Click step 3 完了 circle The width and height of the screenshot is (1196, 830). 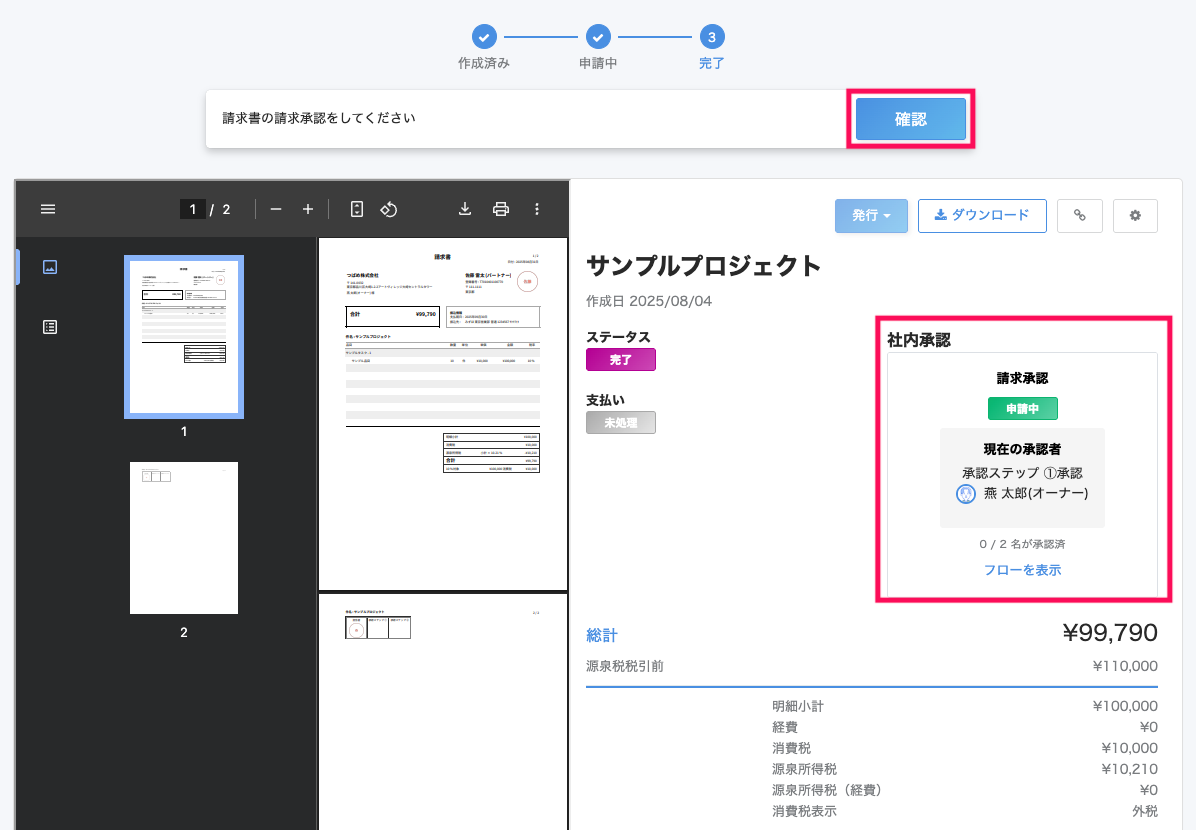tap(712, 37)
